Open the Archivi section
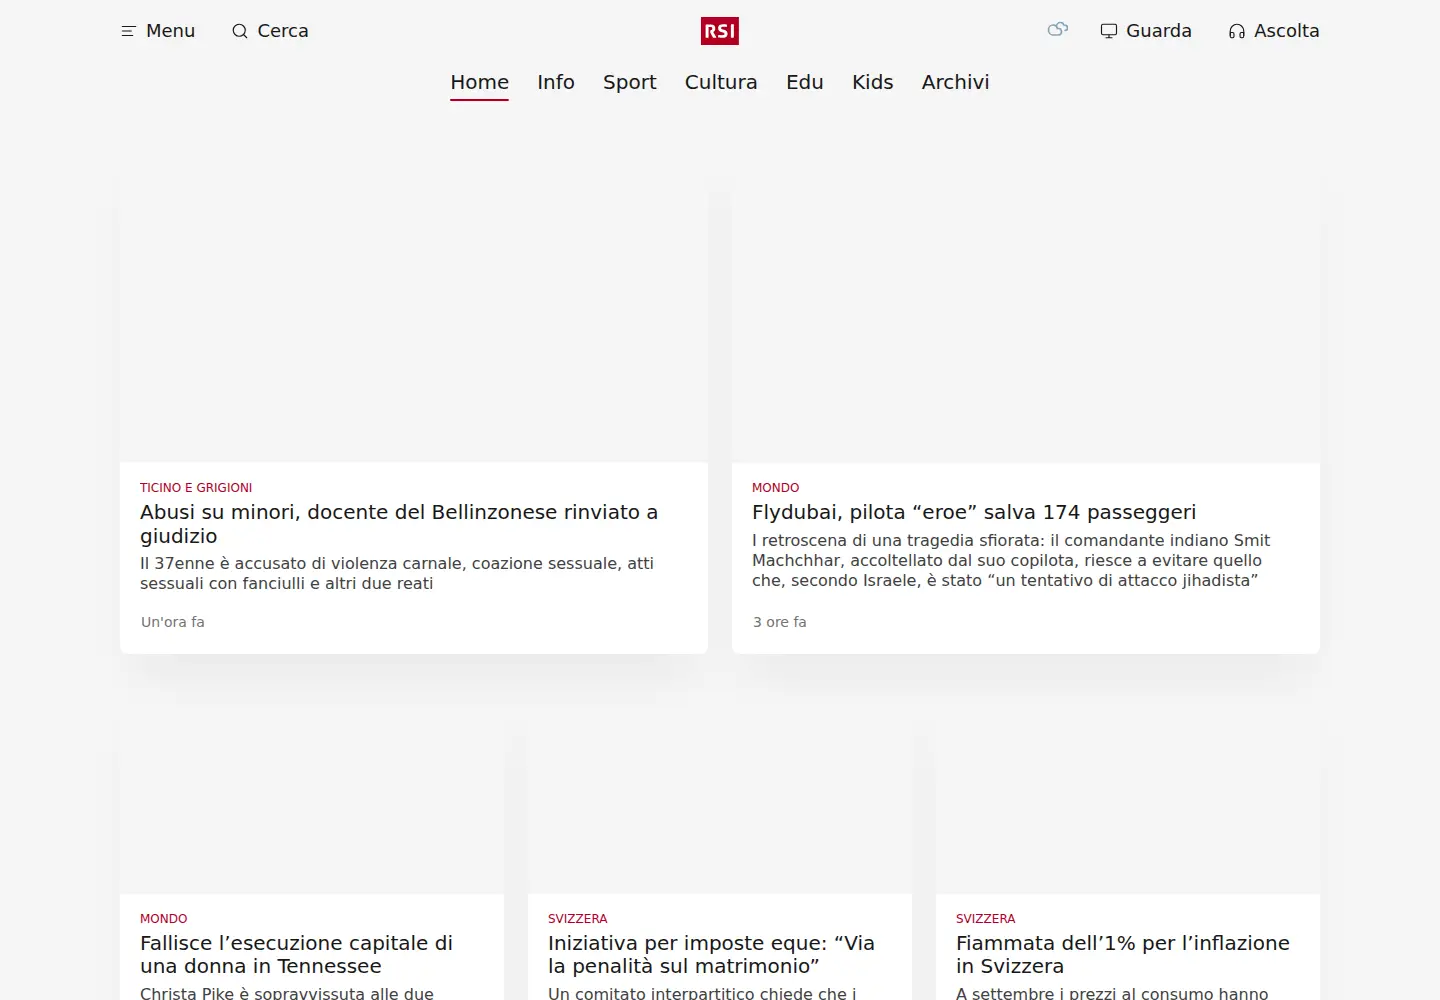Viewport: 1440px width, 1000px height. (x=956, y=82)
